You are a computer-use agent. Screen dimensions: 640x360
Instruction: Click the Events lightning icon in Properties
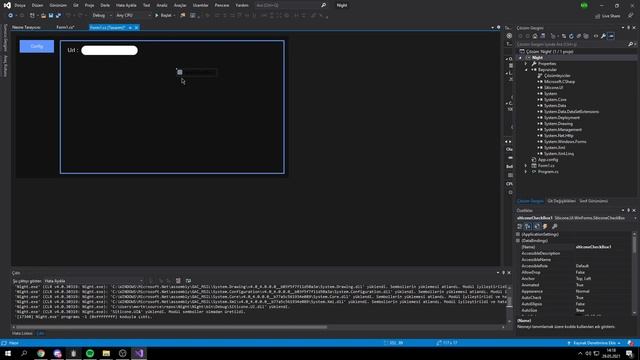545,227
